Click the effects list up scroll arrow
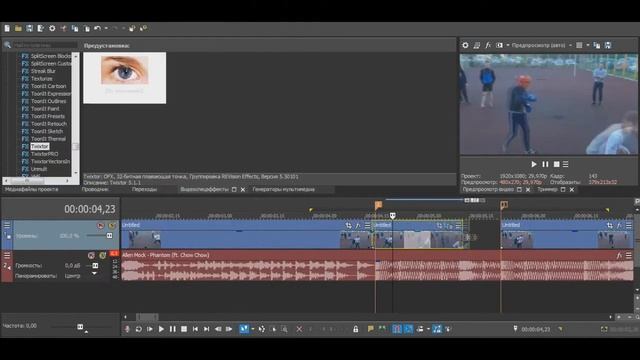 pyautogui.click(x=76, y=56)
